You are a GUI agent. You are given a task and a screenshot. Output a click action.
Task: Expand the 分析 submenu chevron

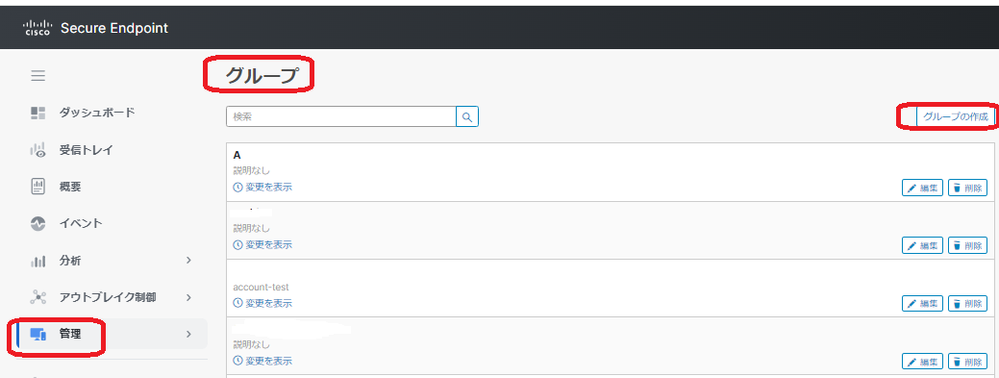[x=189, y=260]
